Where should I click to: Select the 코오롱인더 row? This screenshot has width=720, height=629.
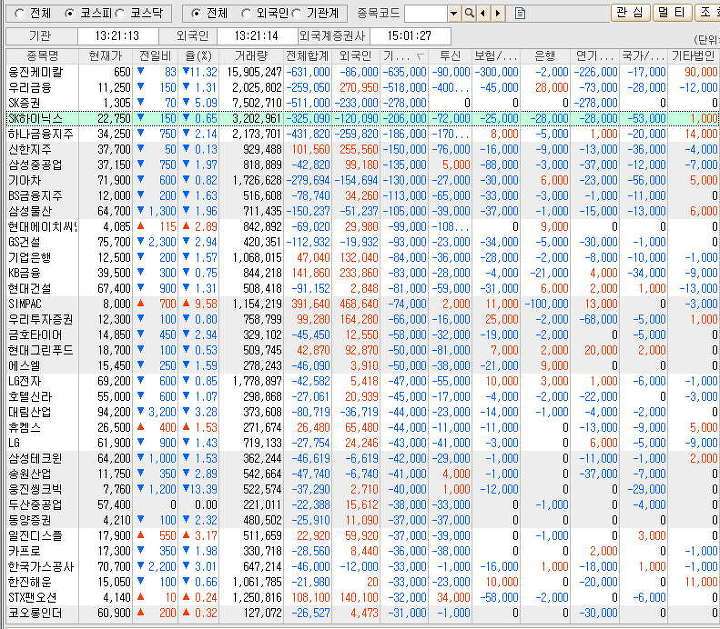pos(363,613)
